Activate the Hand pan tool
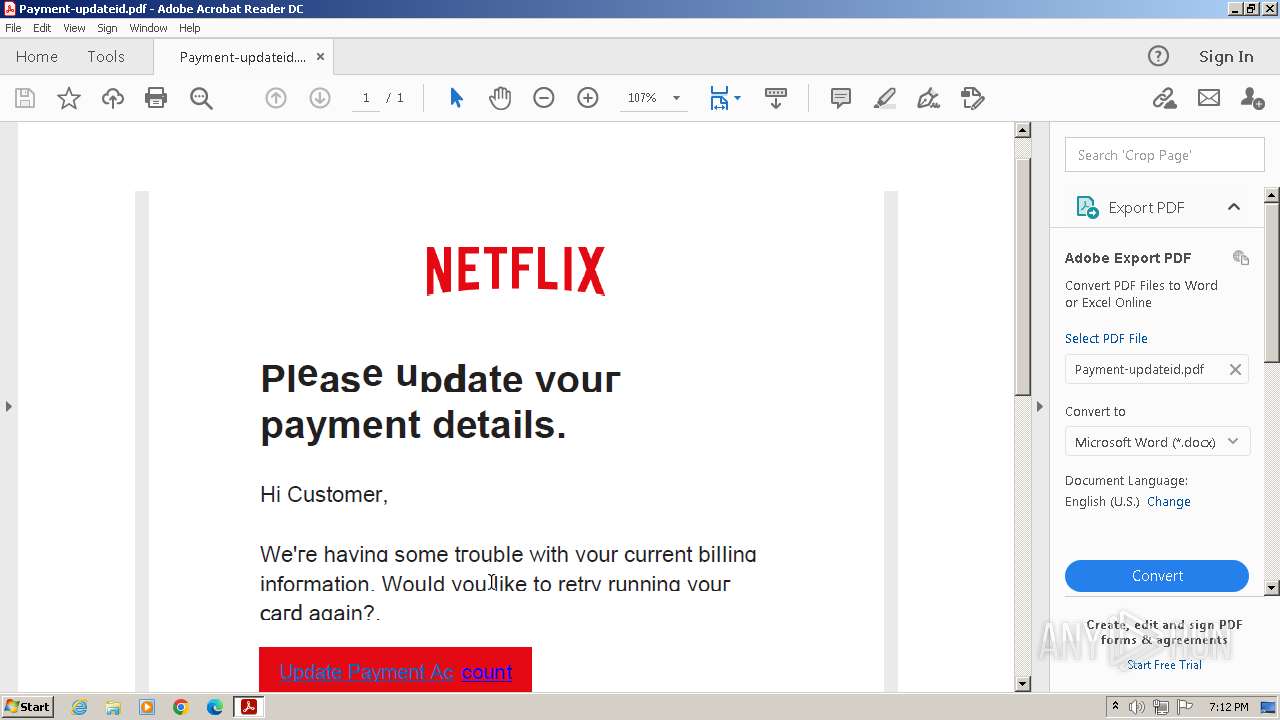Viewport: 1280px width, 720px height. tap(500, 98)
